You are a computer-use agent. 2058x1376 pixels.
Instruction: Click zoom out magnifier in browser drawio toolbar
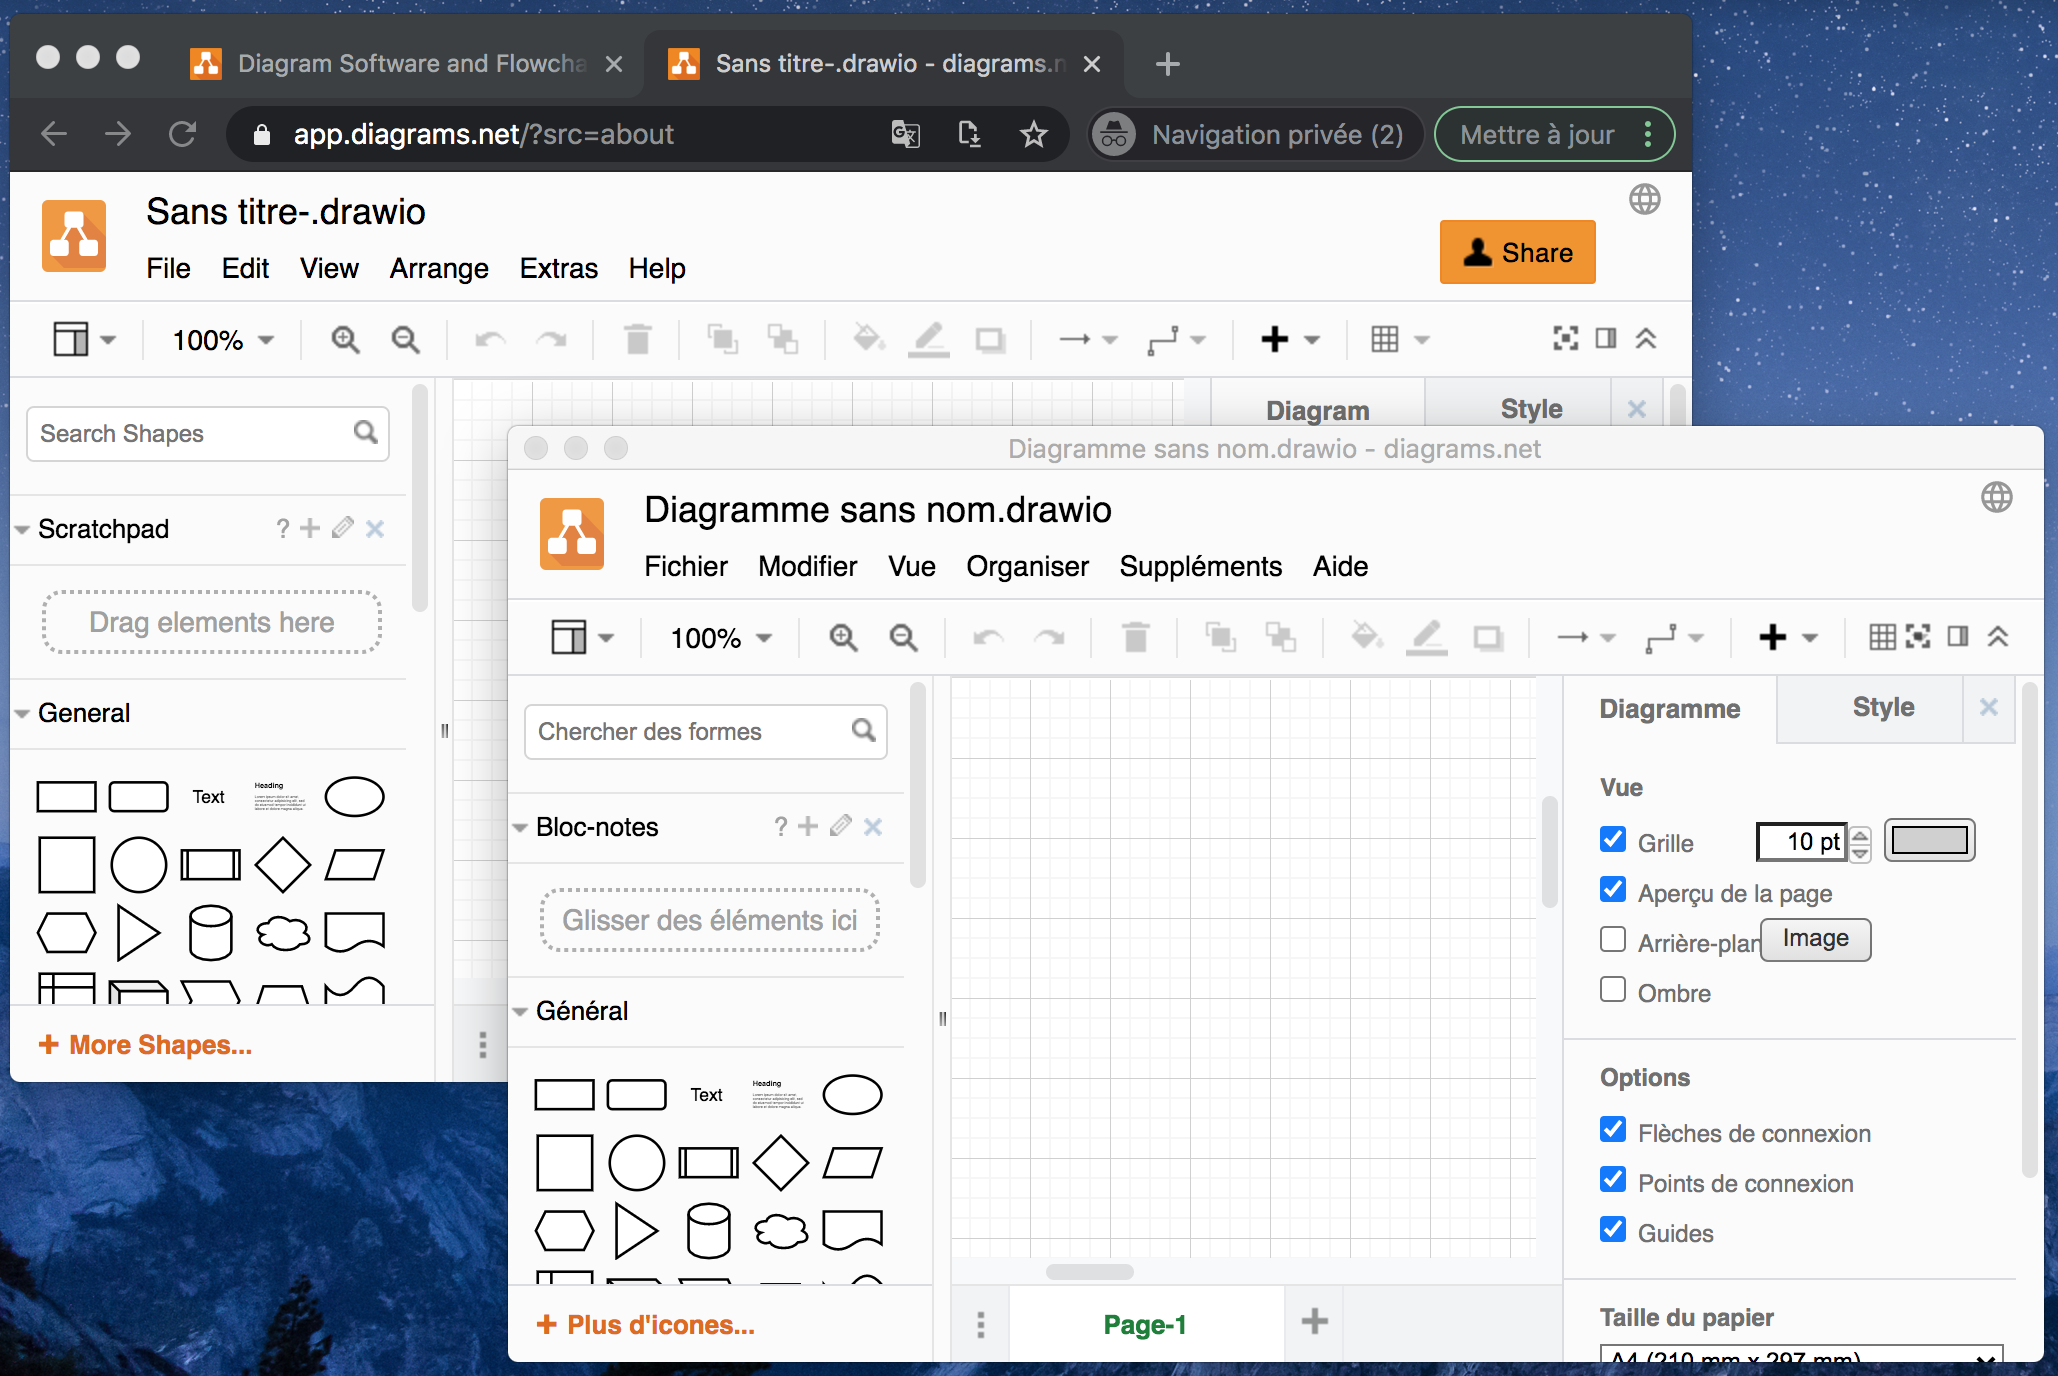click(x=405, y=339)
